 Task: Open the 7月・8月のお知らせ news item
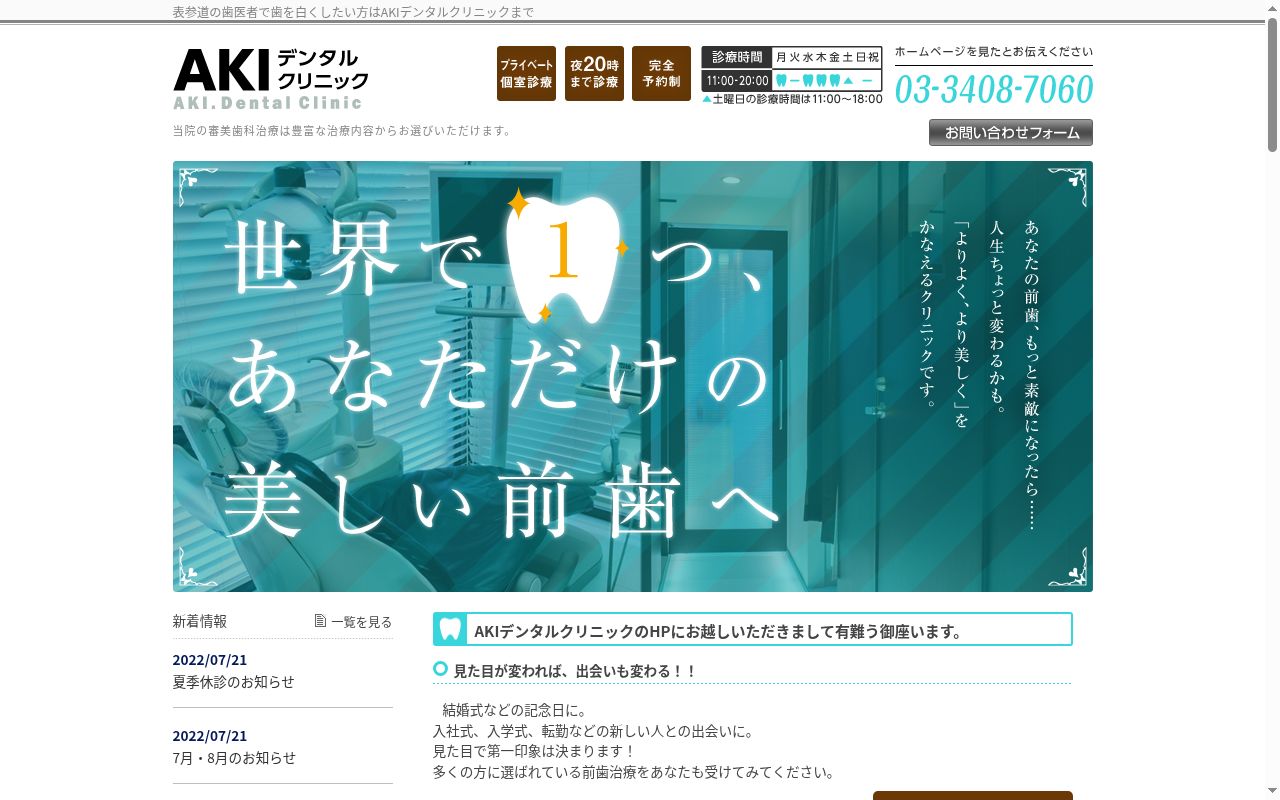tap(235, 758)
